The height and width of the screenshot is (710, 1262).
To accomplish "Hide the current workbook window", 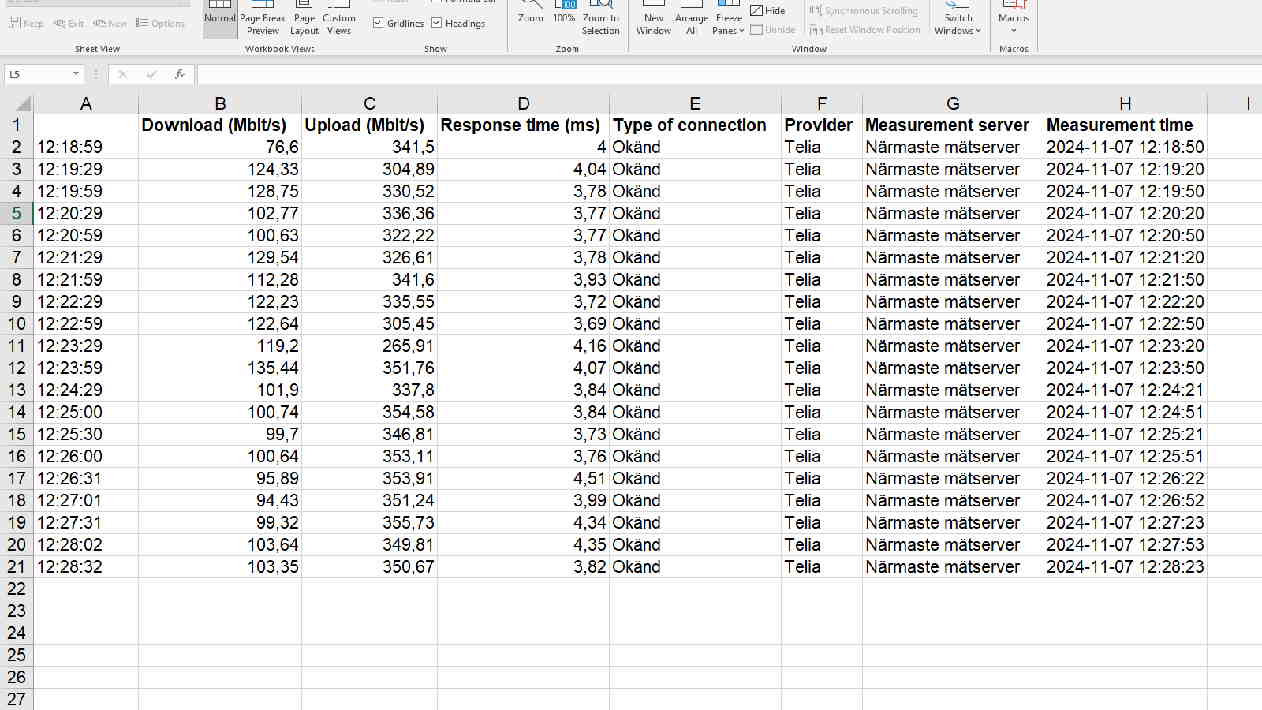I will point(769,10).
